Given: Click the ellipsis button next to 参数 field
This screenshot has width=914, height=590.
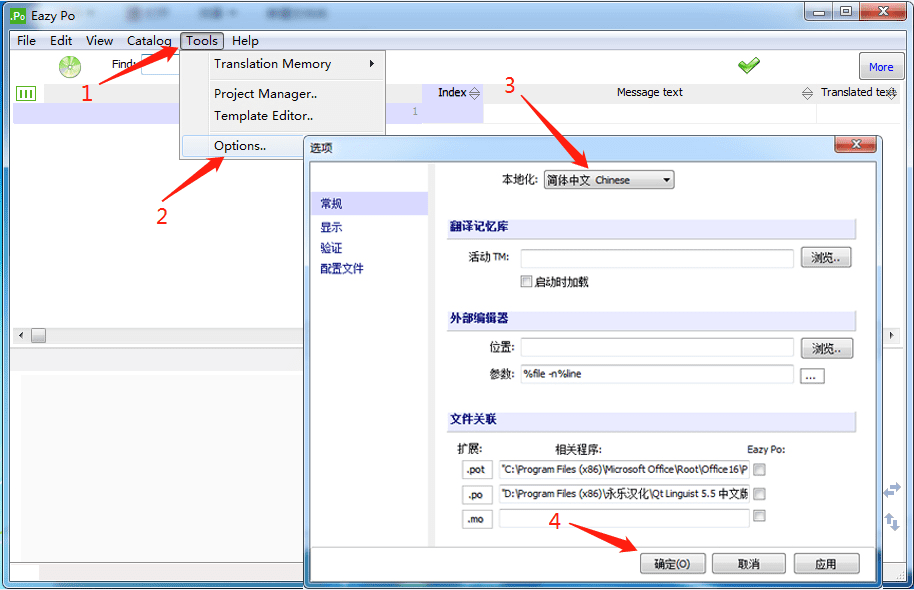Looking at the screenshot, I should pyautogui.click(x=812, y=376).
